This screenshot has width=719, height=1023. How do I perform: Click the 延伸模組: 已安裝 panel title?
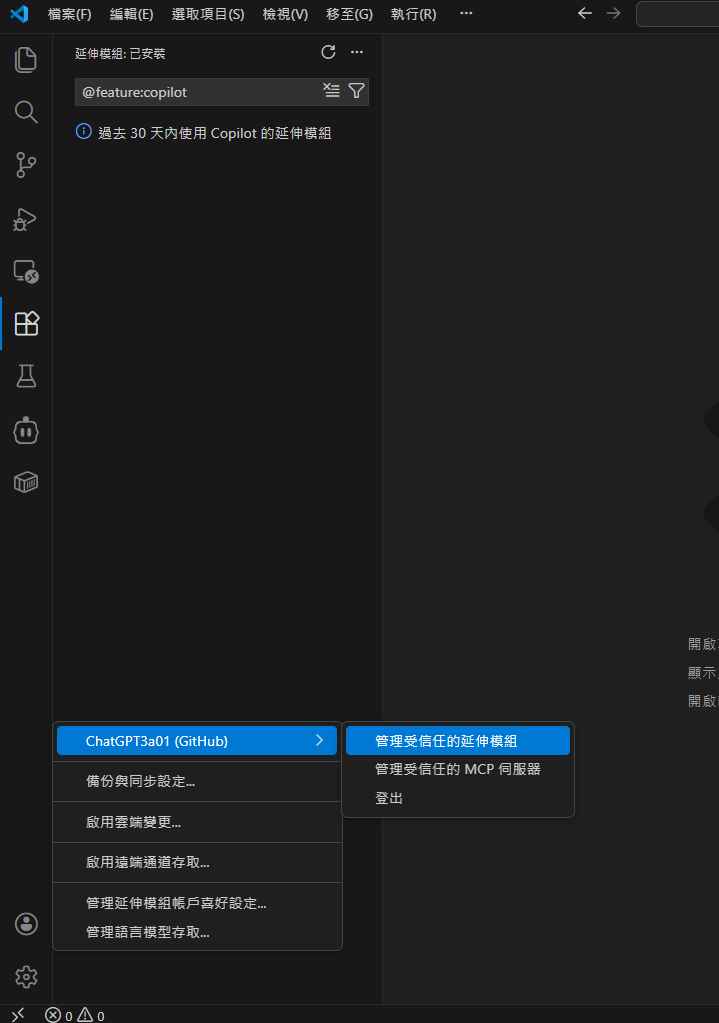[x=120, y=53]
